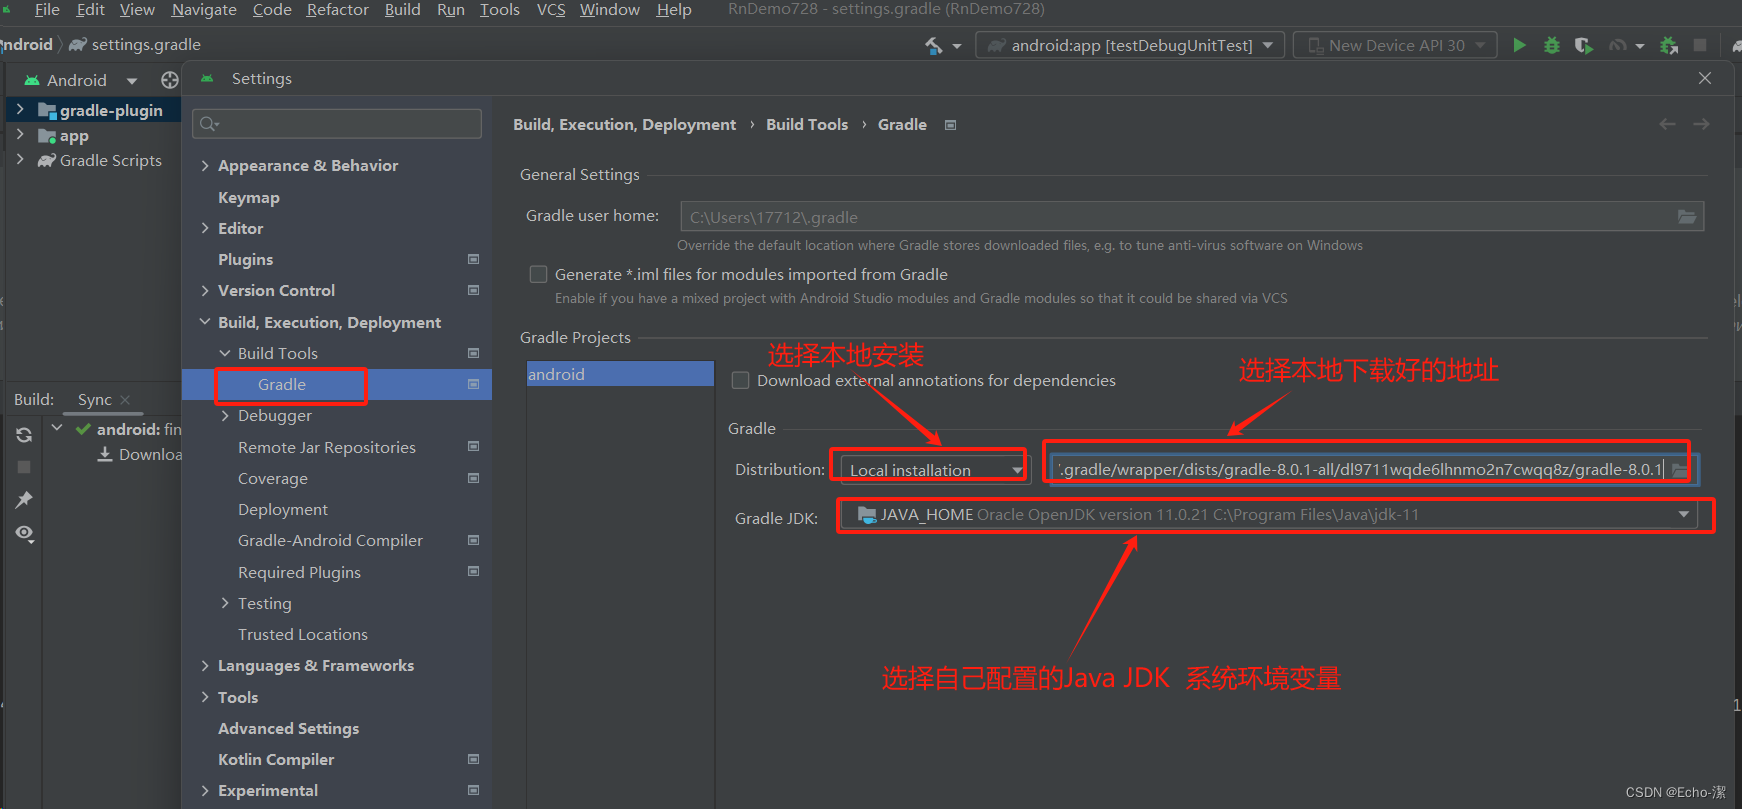
Task: Open the Navigate menu
Action: tap(204, 10)
